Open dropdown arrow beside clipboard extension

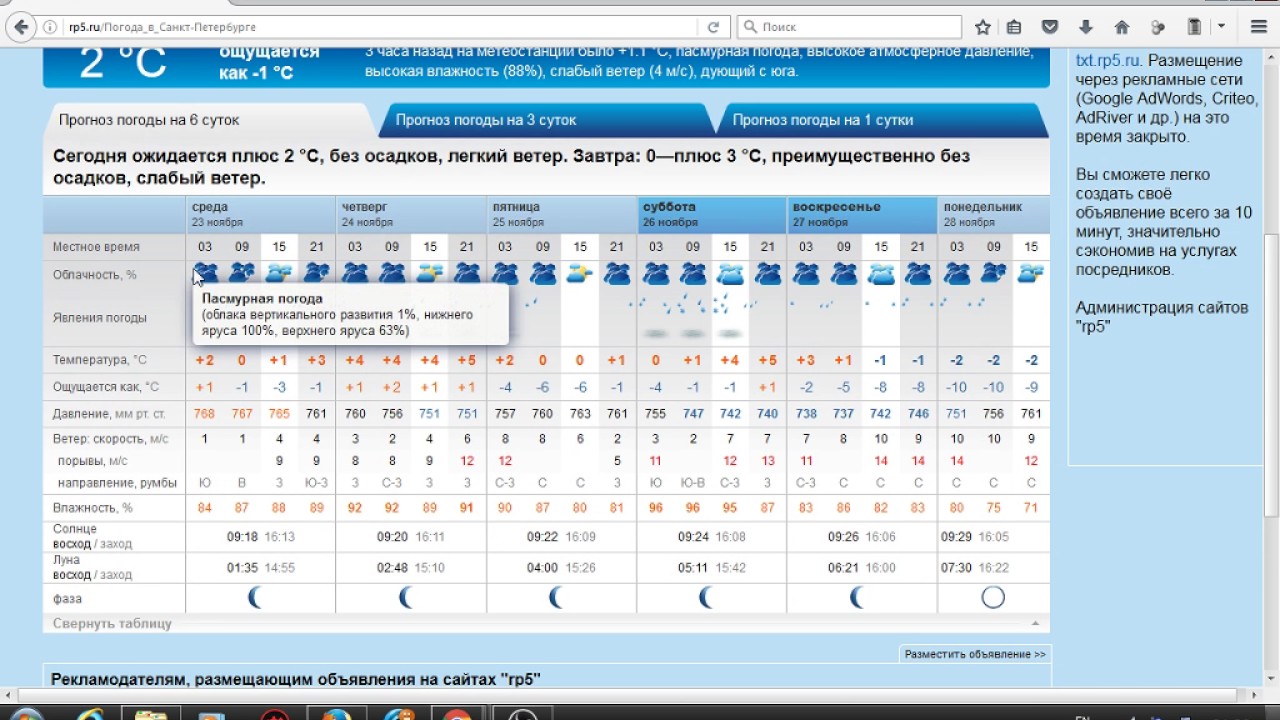[x=1221, y=27]
